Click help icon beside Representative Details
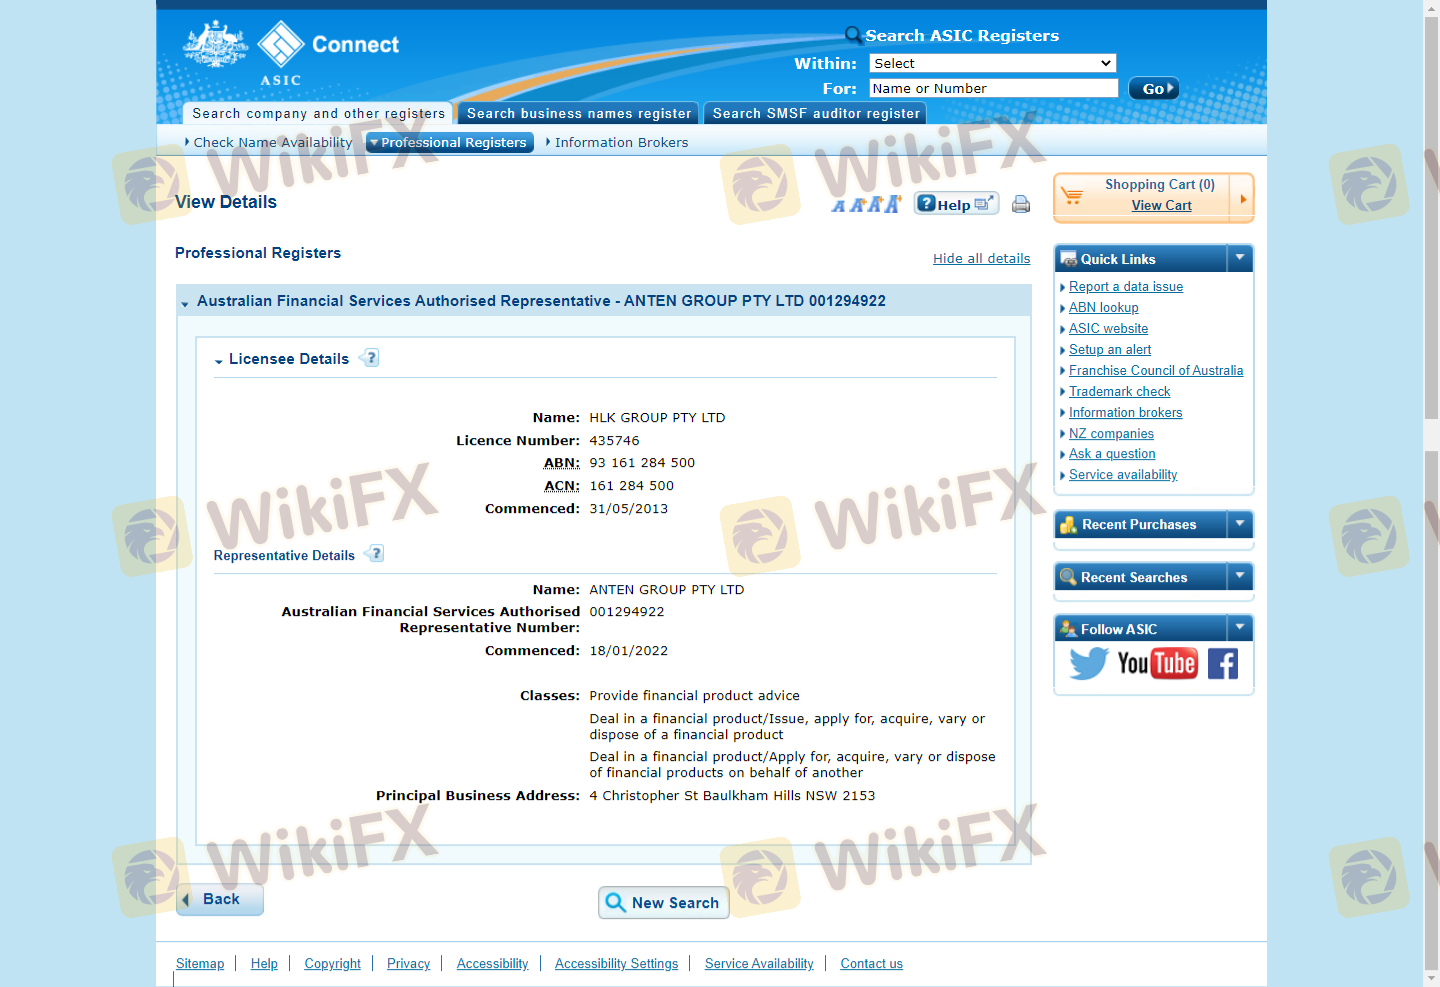The width and height of the screenshot is (1440, 987). tap(375, 554)
